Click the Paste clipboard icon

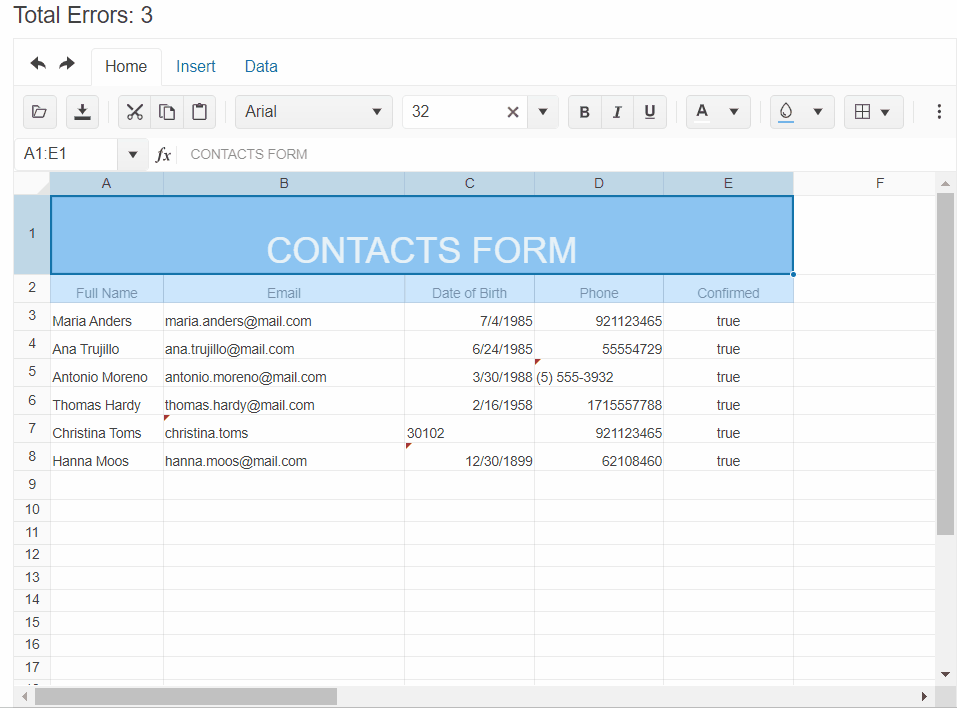[x=199, y=112]
